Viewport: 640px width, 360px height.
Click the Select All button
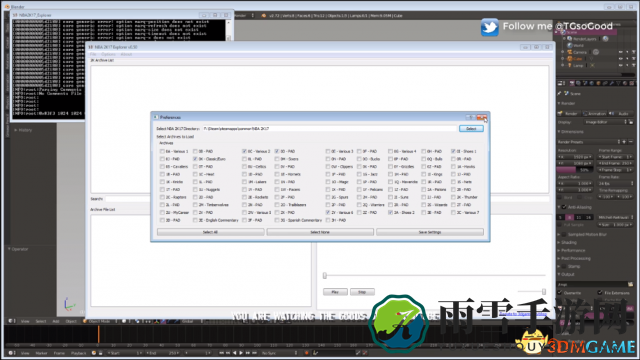coord(210,232)
